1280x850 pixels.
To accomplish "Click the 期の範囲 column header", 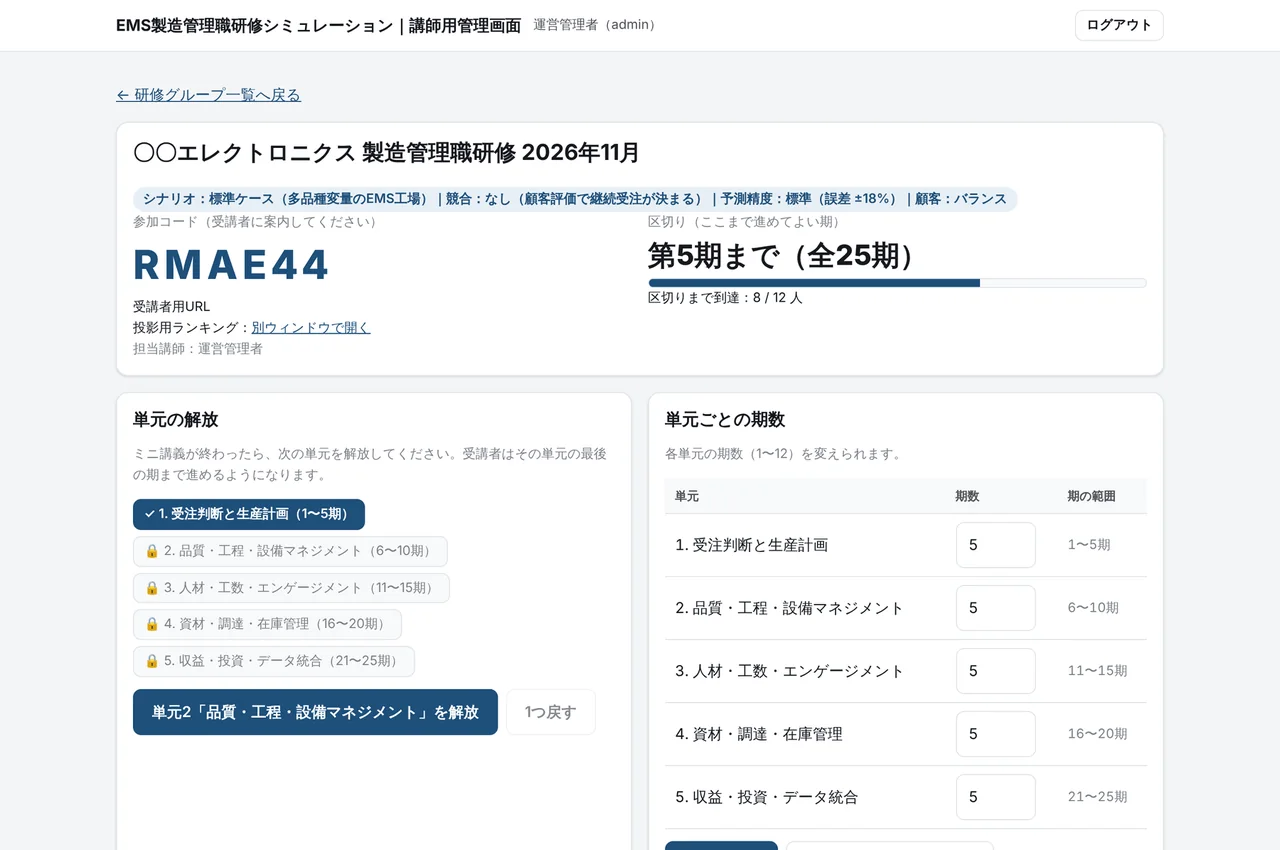I will (1091, 496).
